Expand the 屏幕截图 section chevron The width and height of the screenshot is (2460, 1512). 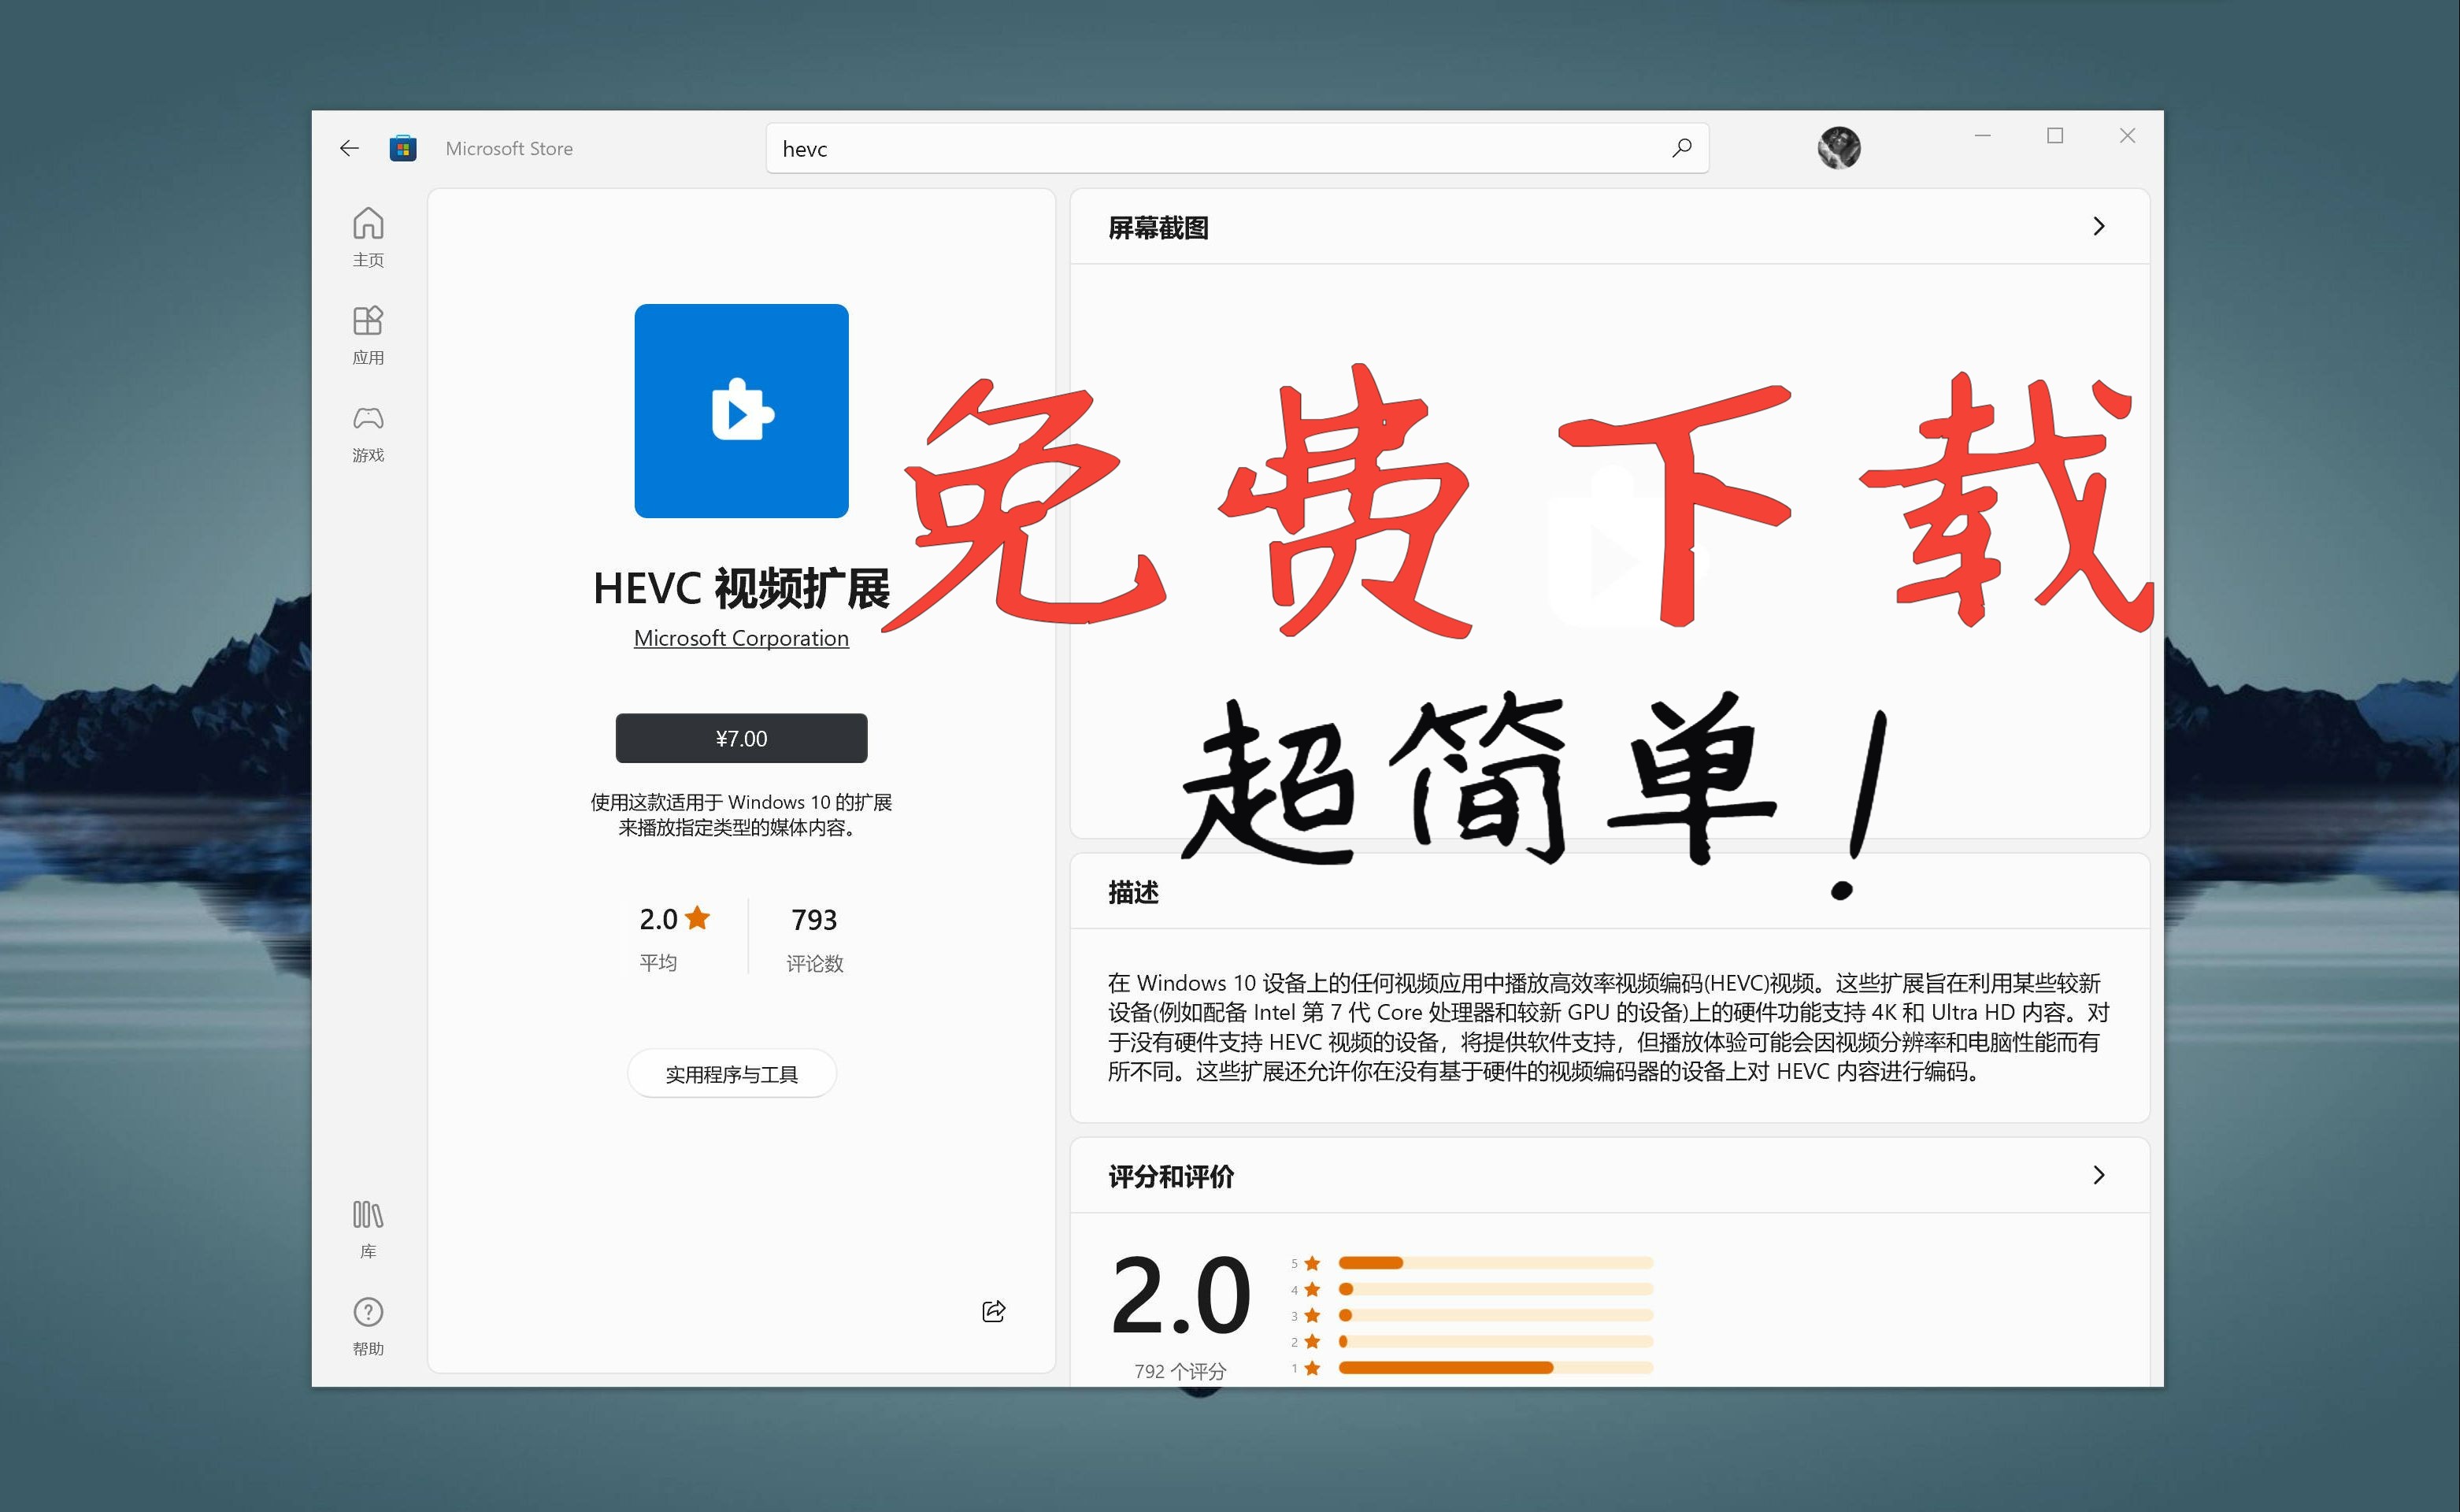tap(2098, 227)
